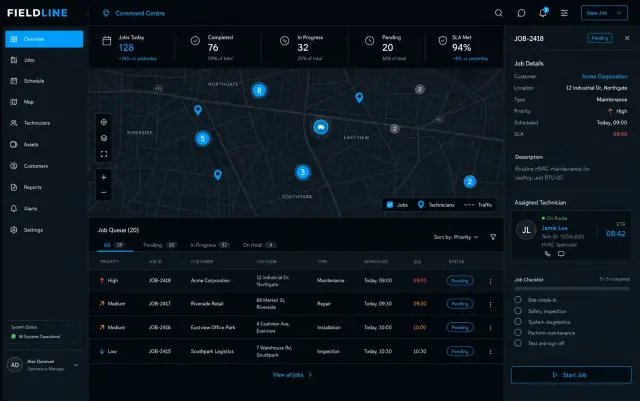Switch to the Pending tab in Job Queue
The height and width of the screenshot is (401, 640).
pyautogui.click(x=160, y=245)
